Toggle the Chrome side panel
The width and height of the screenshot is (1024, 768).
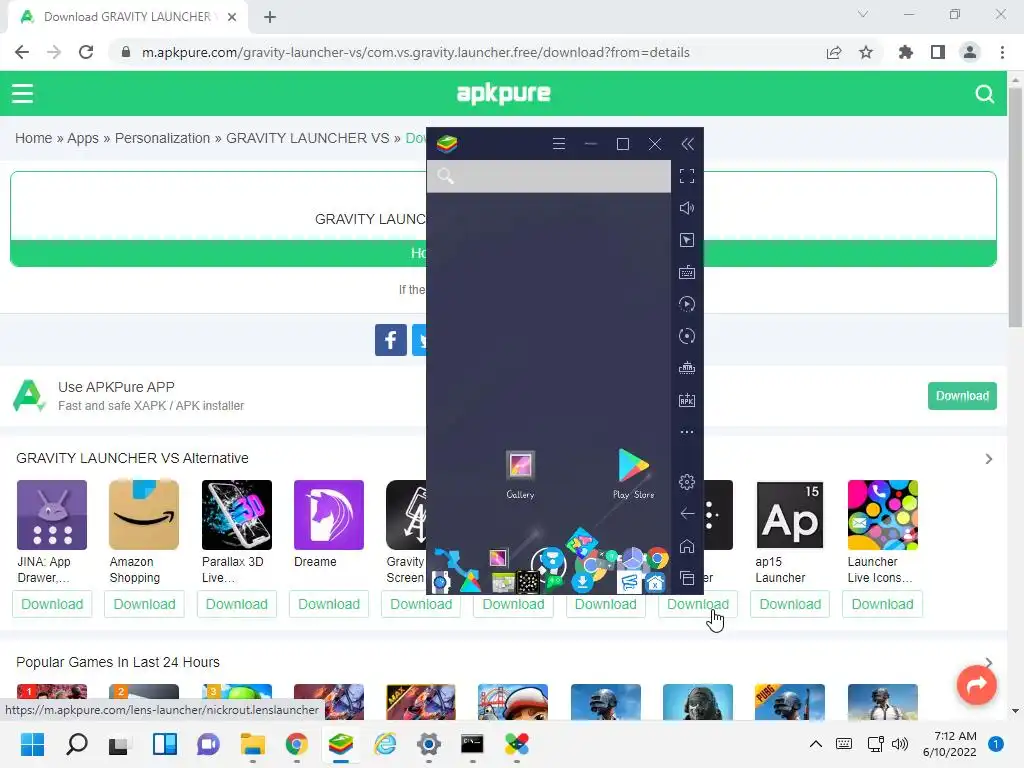938,52
